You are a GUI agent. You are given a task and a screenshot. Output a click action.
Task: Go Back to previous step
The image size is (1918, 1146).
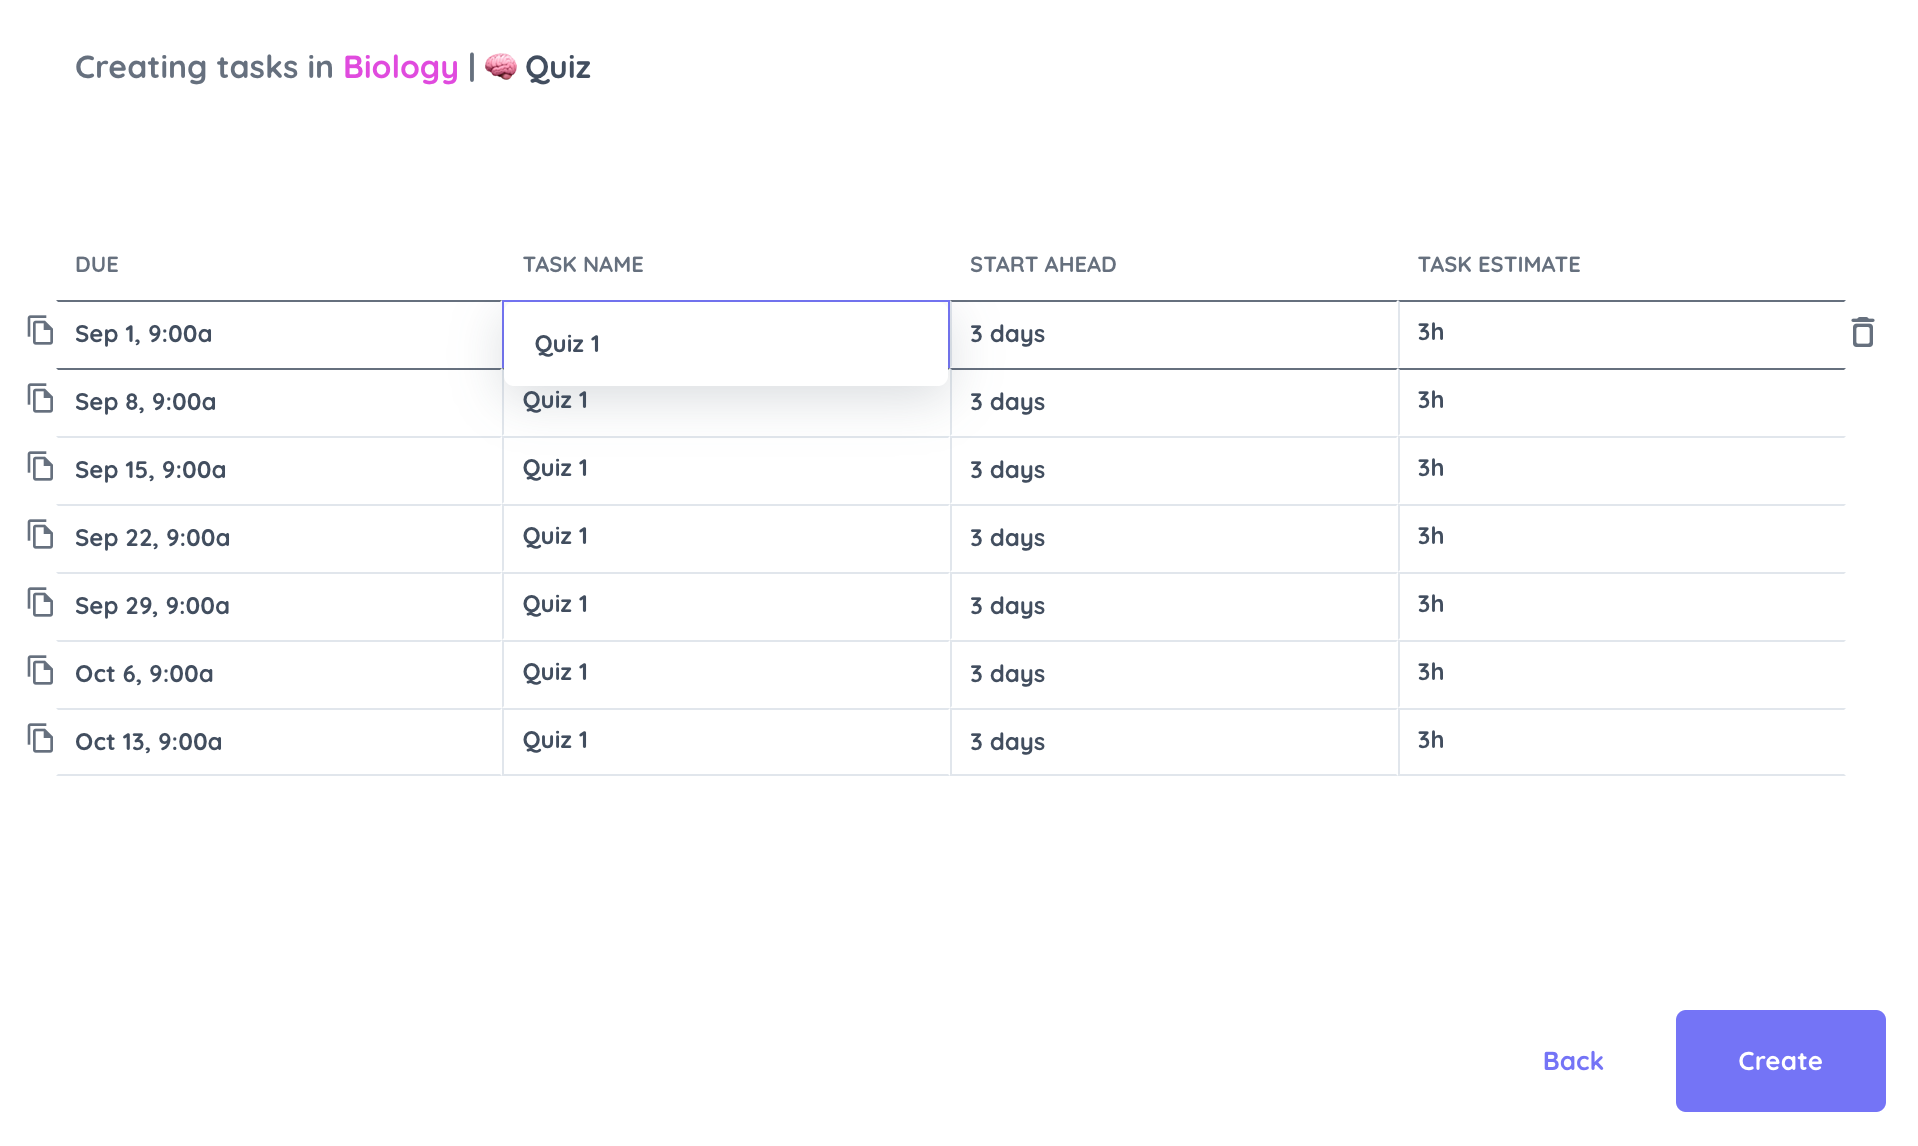pos(1572,1061)
